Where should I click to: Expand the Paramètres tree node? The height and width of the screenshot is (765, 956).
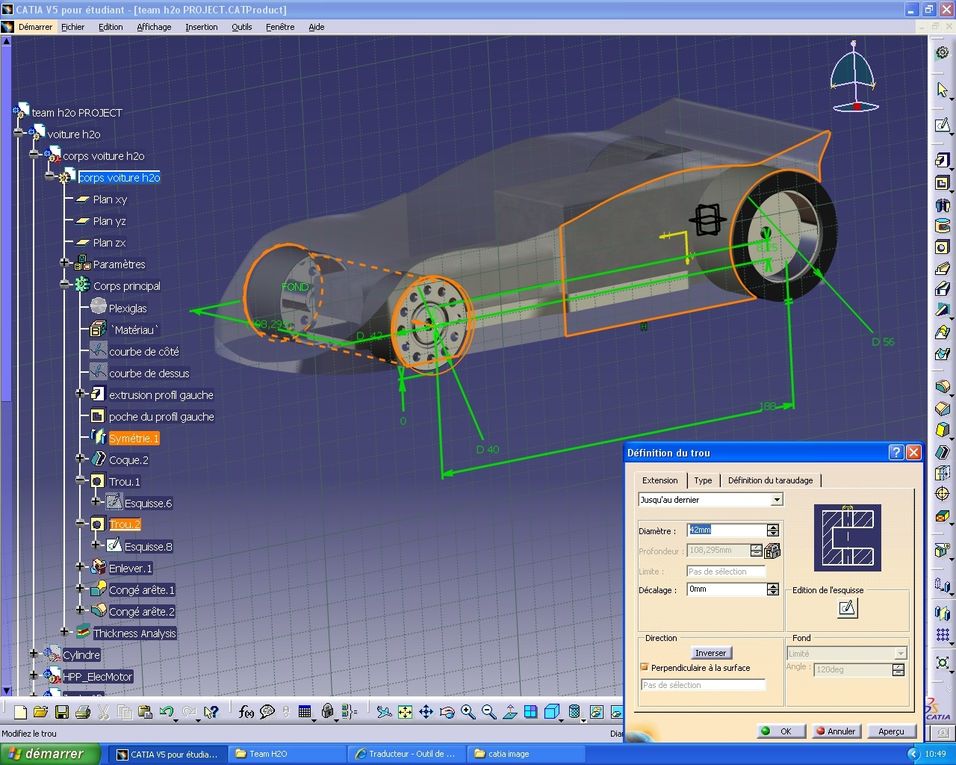pyautogui.click(x=65, y=263)
